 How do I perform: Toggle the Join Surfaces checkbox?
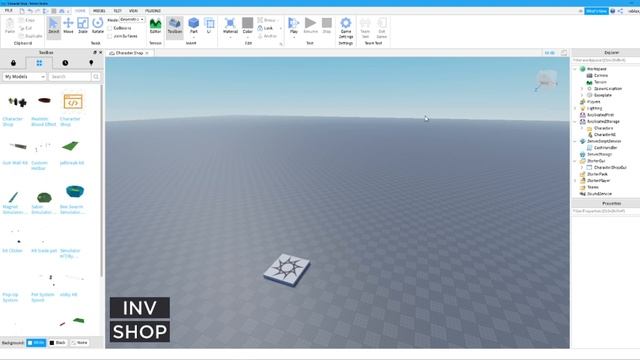[110, 36]
